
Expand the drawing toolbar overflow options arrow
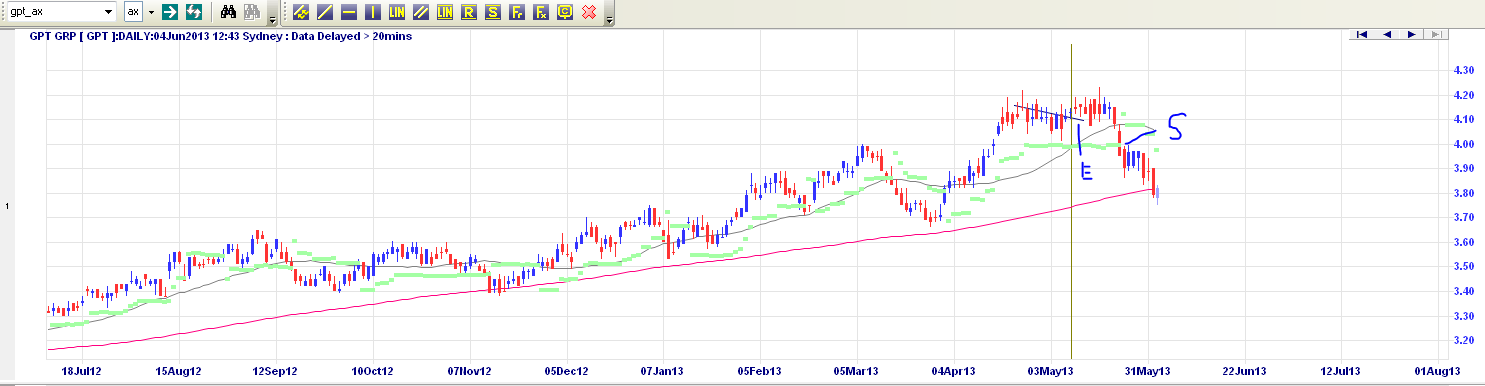pyautogui.click(x=610, y=19)
